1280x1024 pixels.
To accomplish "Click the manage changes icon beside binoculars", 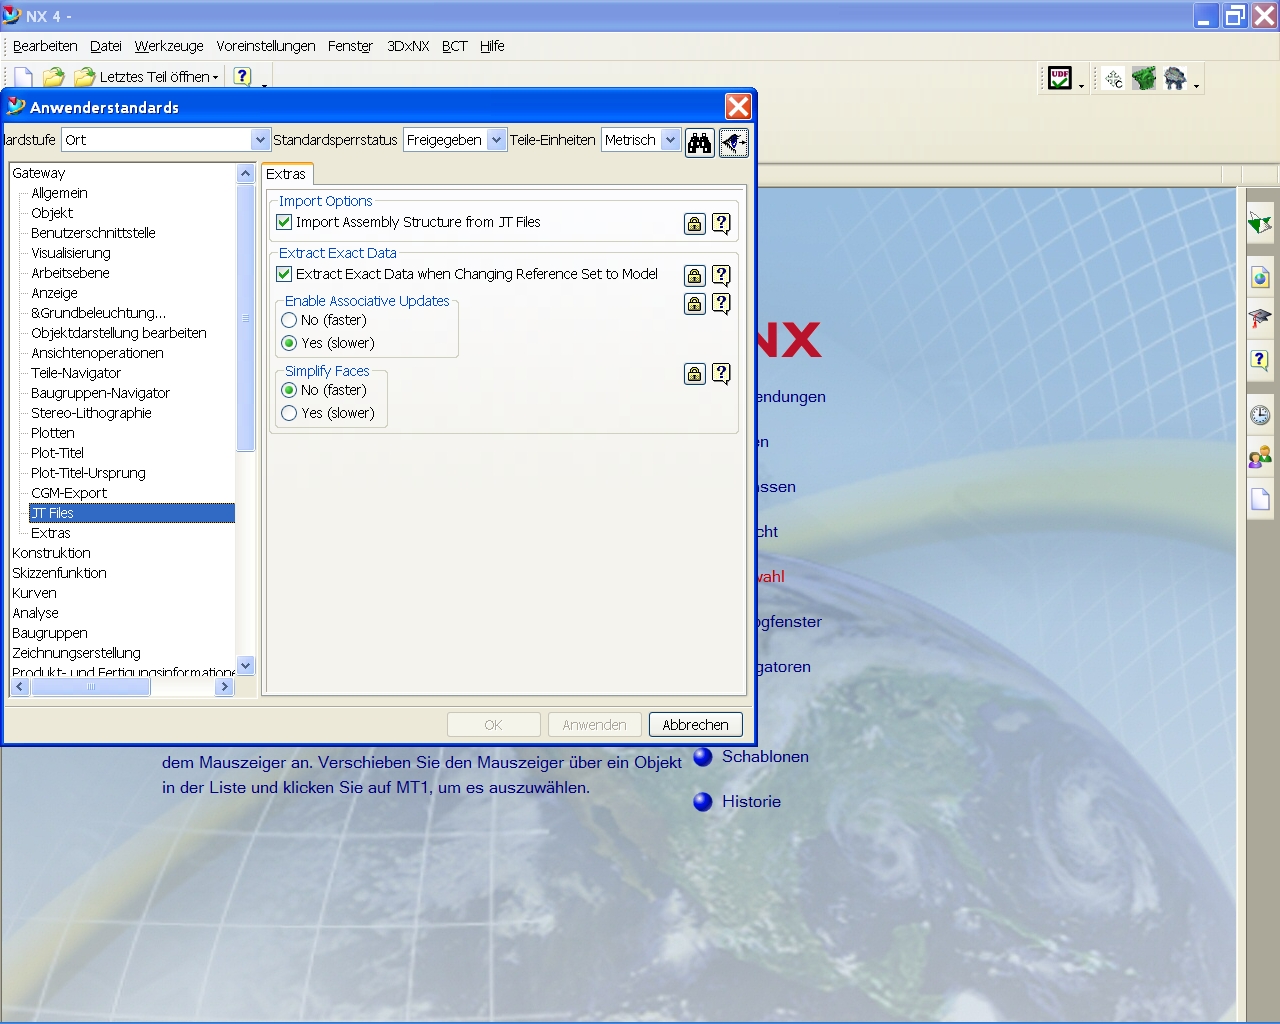I will tap(733, 143).
